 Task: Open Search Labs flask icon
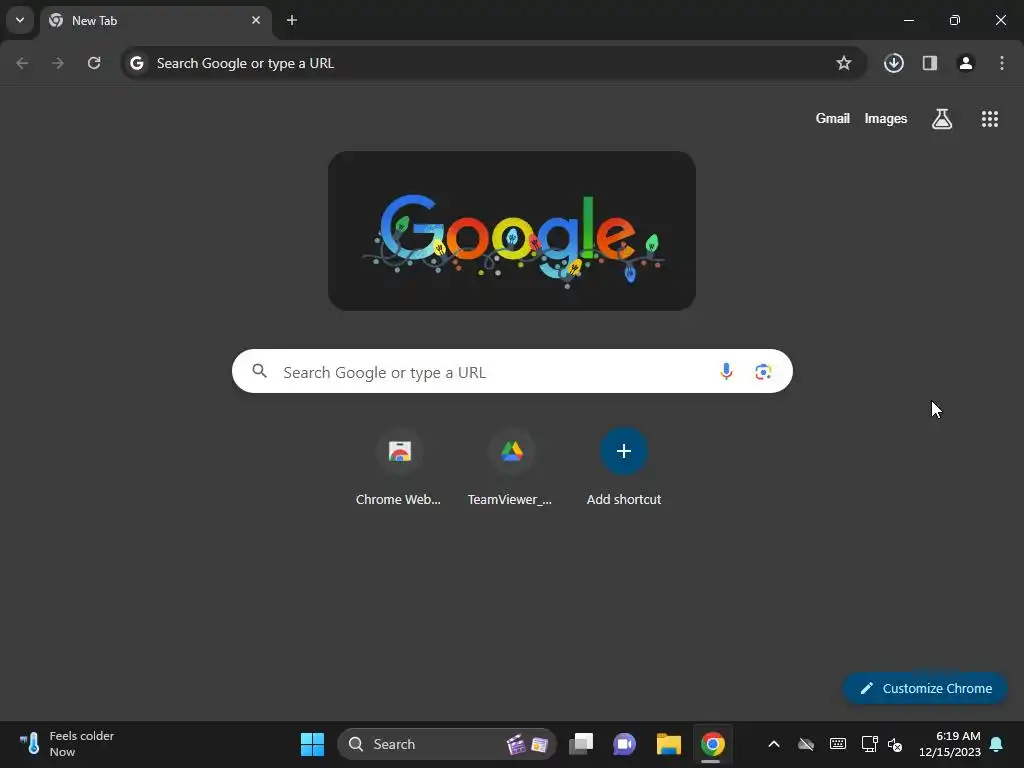click(942, 118)
